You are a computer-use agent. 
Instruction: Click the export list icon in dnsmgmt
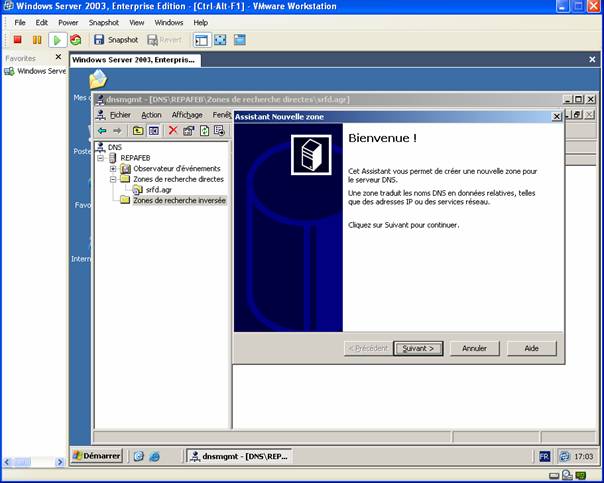[x=220, y=131]
